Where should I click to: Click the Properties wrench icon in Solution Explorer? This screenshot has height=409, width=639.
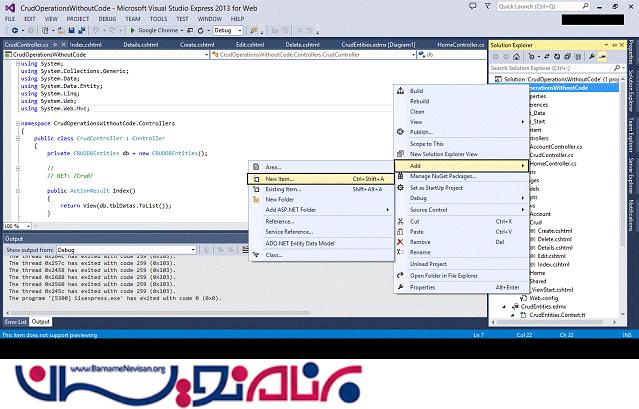point(592,57)
